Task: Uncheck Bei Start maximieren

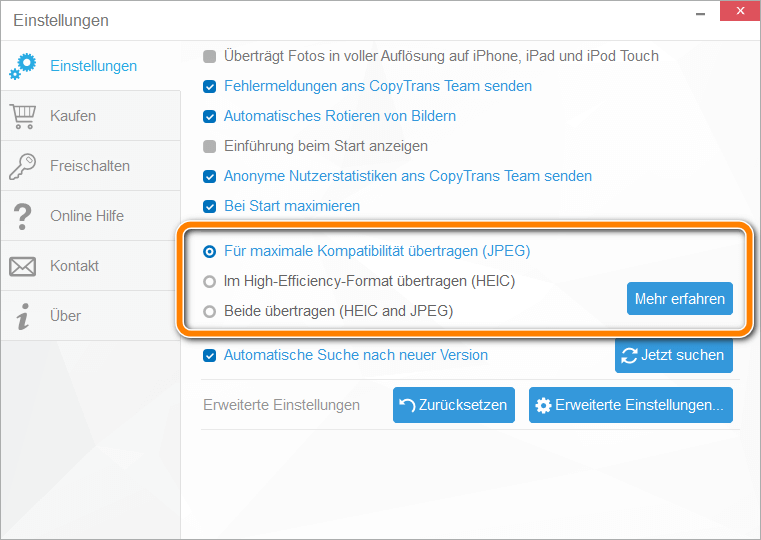Action: [x=210, y=207]
